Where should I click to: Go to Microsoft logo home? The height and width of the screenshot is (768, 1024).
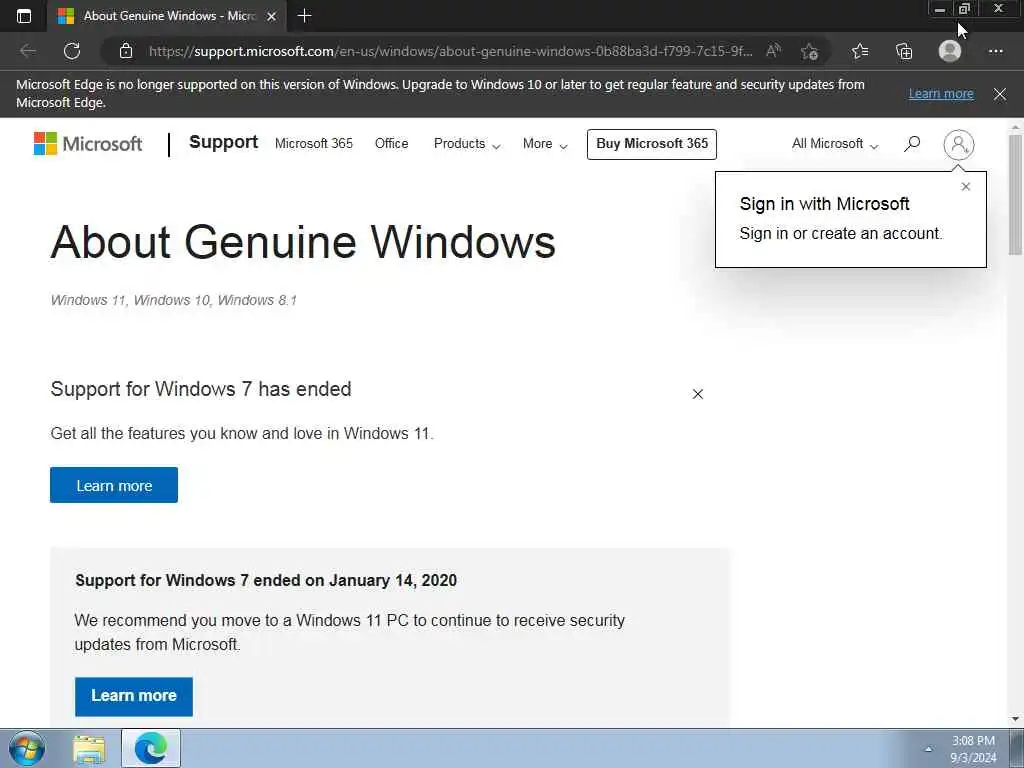pos(88,144)
